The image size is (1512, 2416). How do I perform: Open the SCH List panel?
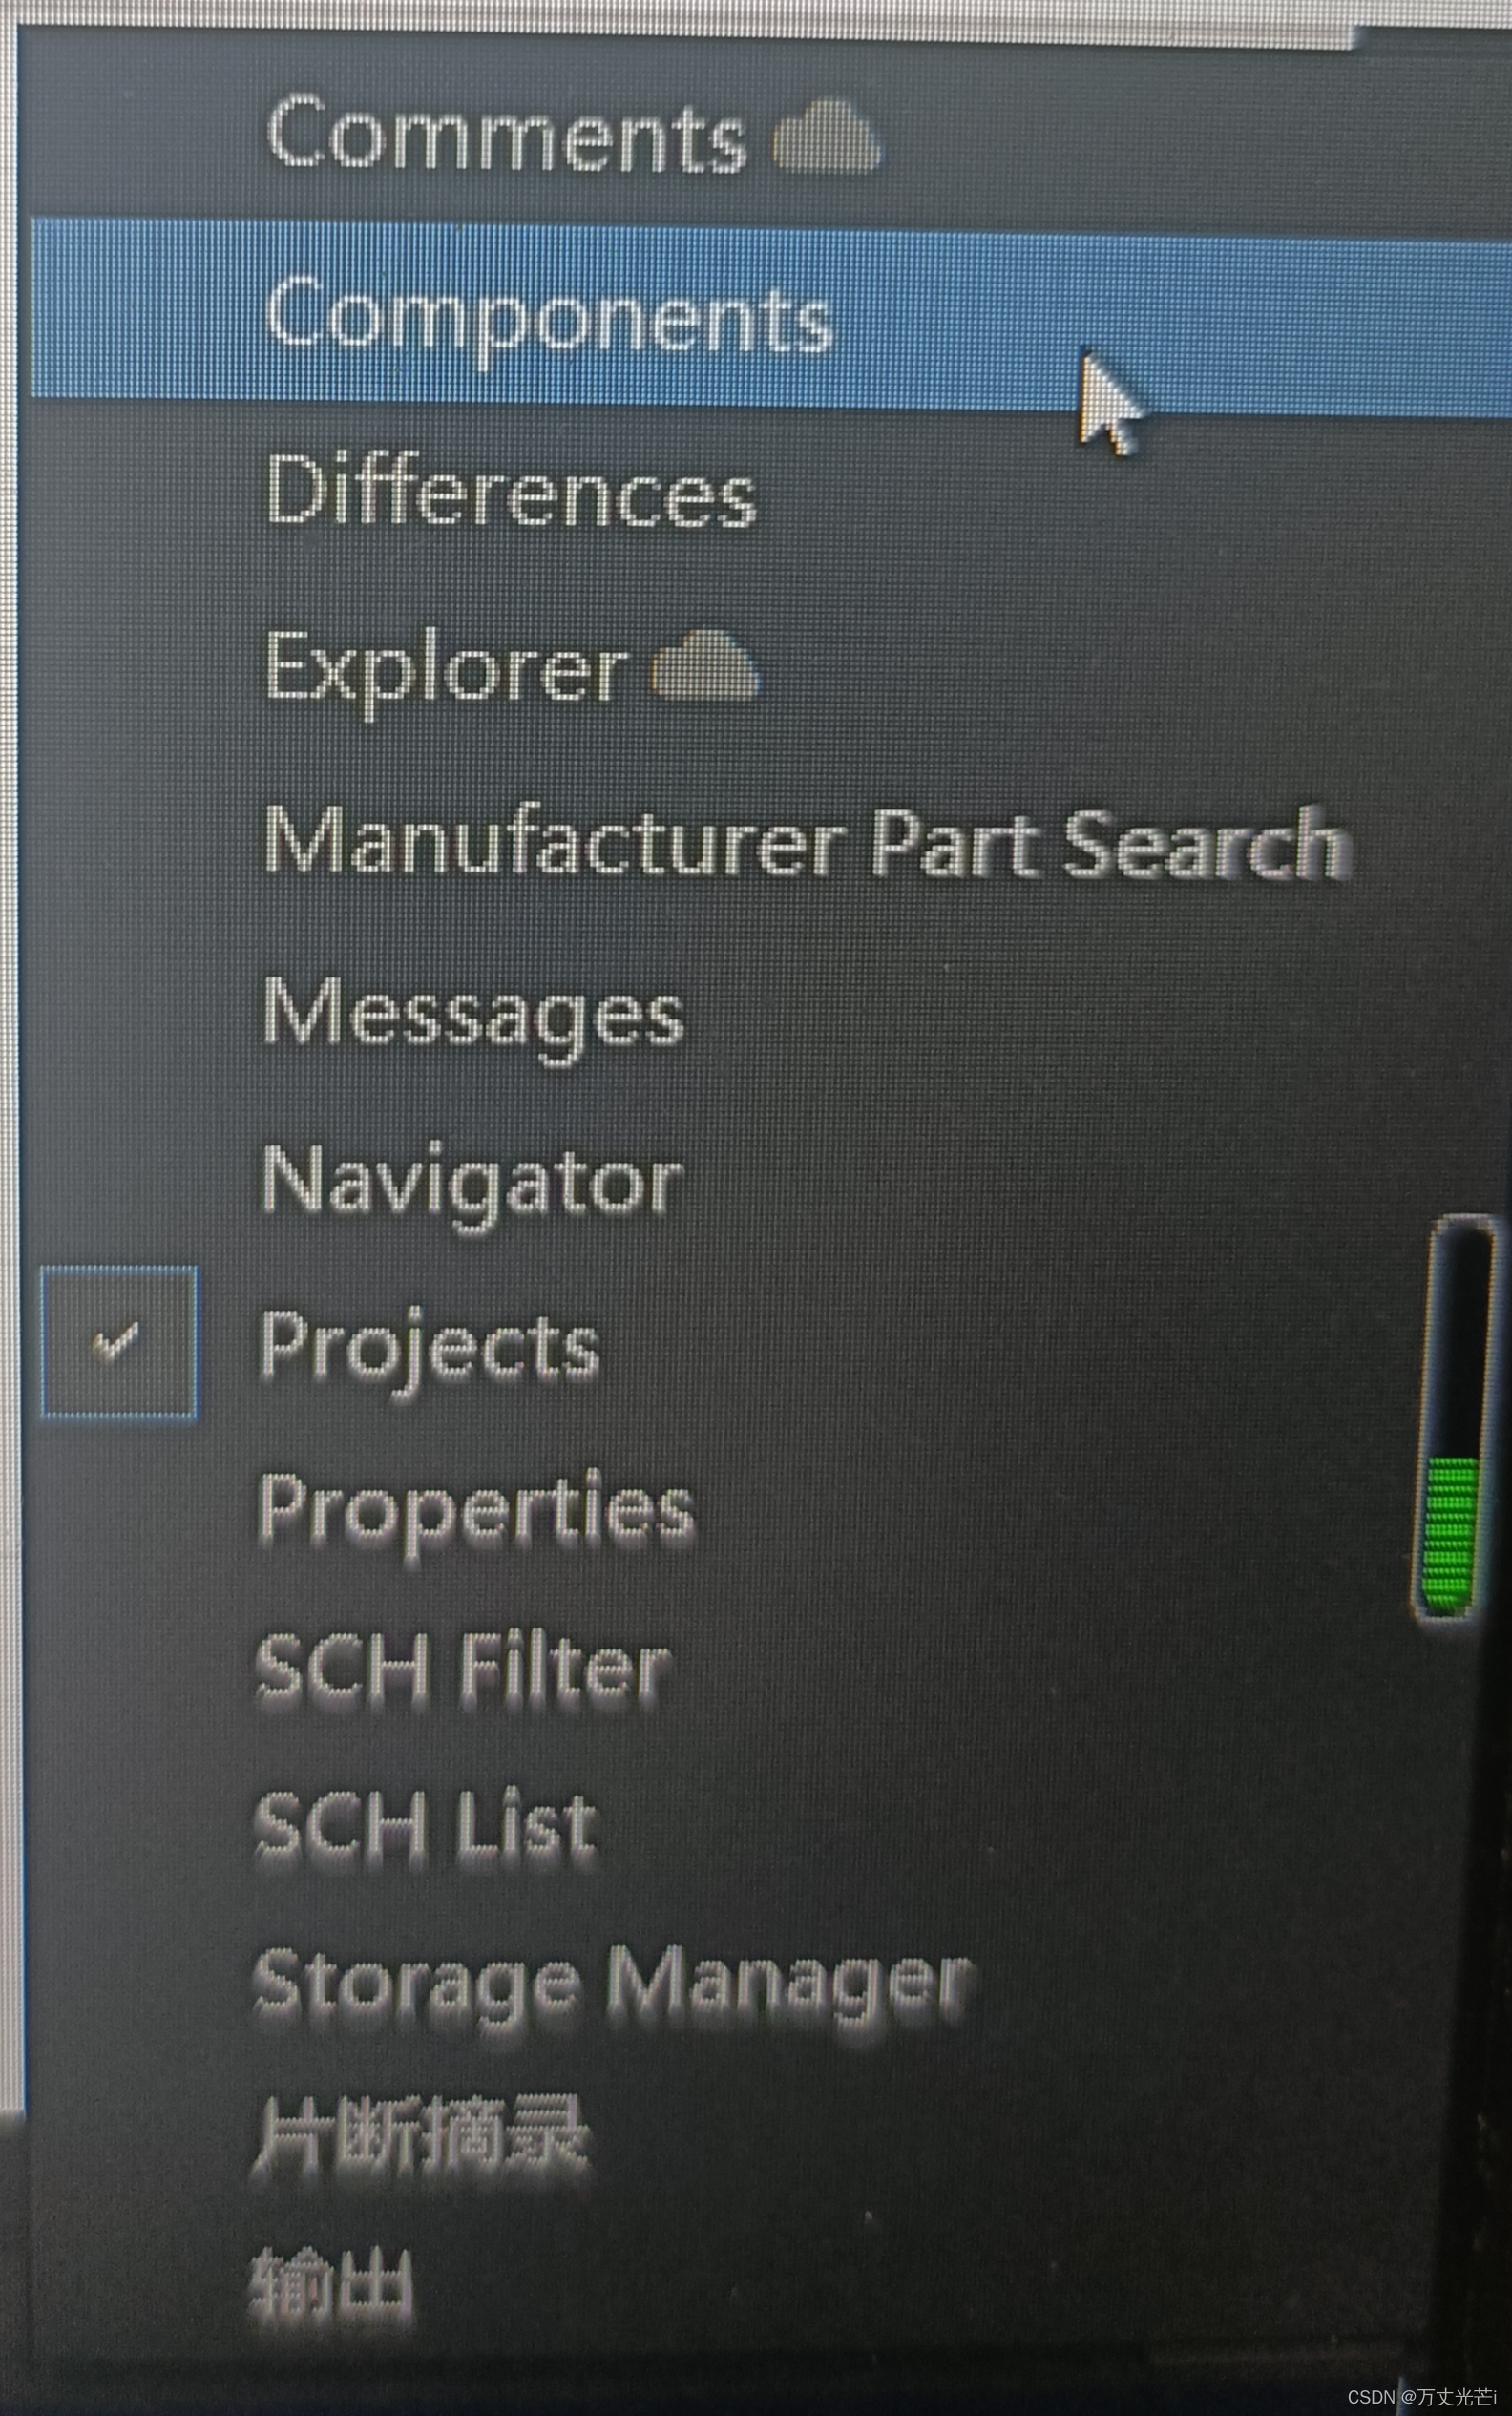click(x=427, y=1826)
